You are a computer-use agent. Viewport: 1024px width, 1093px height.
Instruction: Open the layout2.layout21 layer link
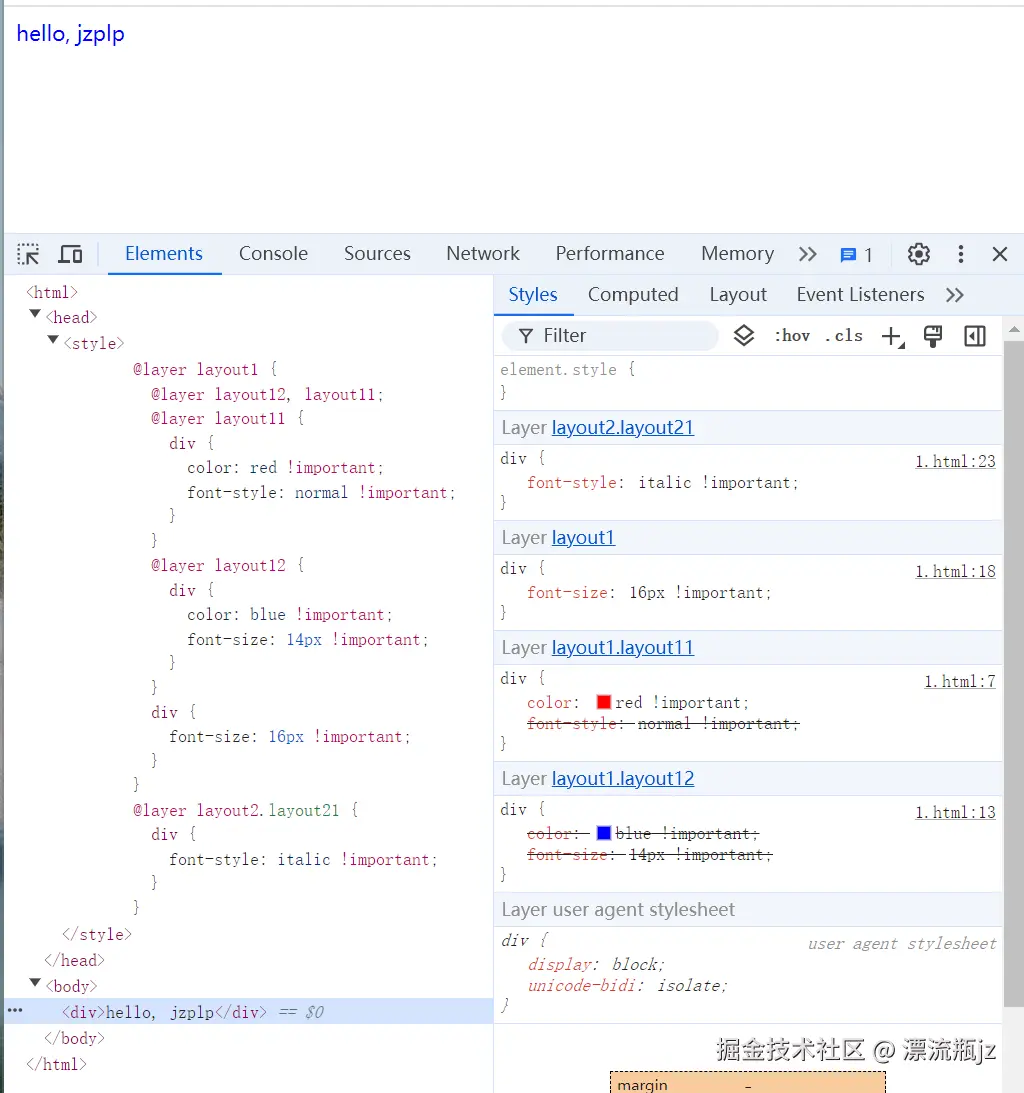click(623, 427)
